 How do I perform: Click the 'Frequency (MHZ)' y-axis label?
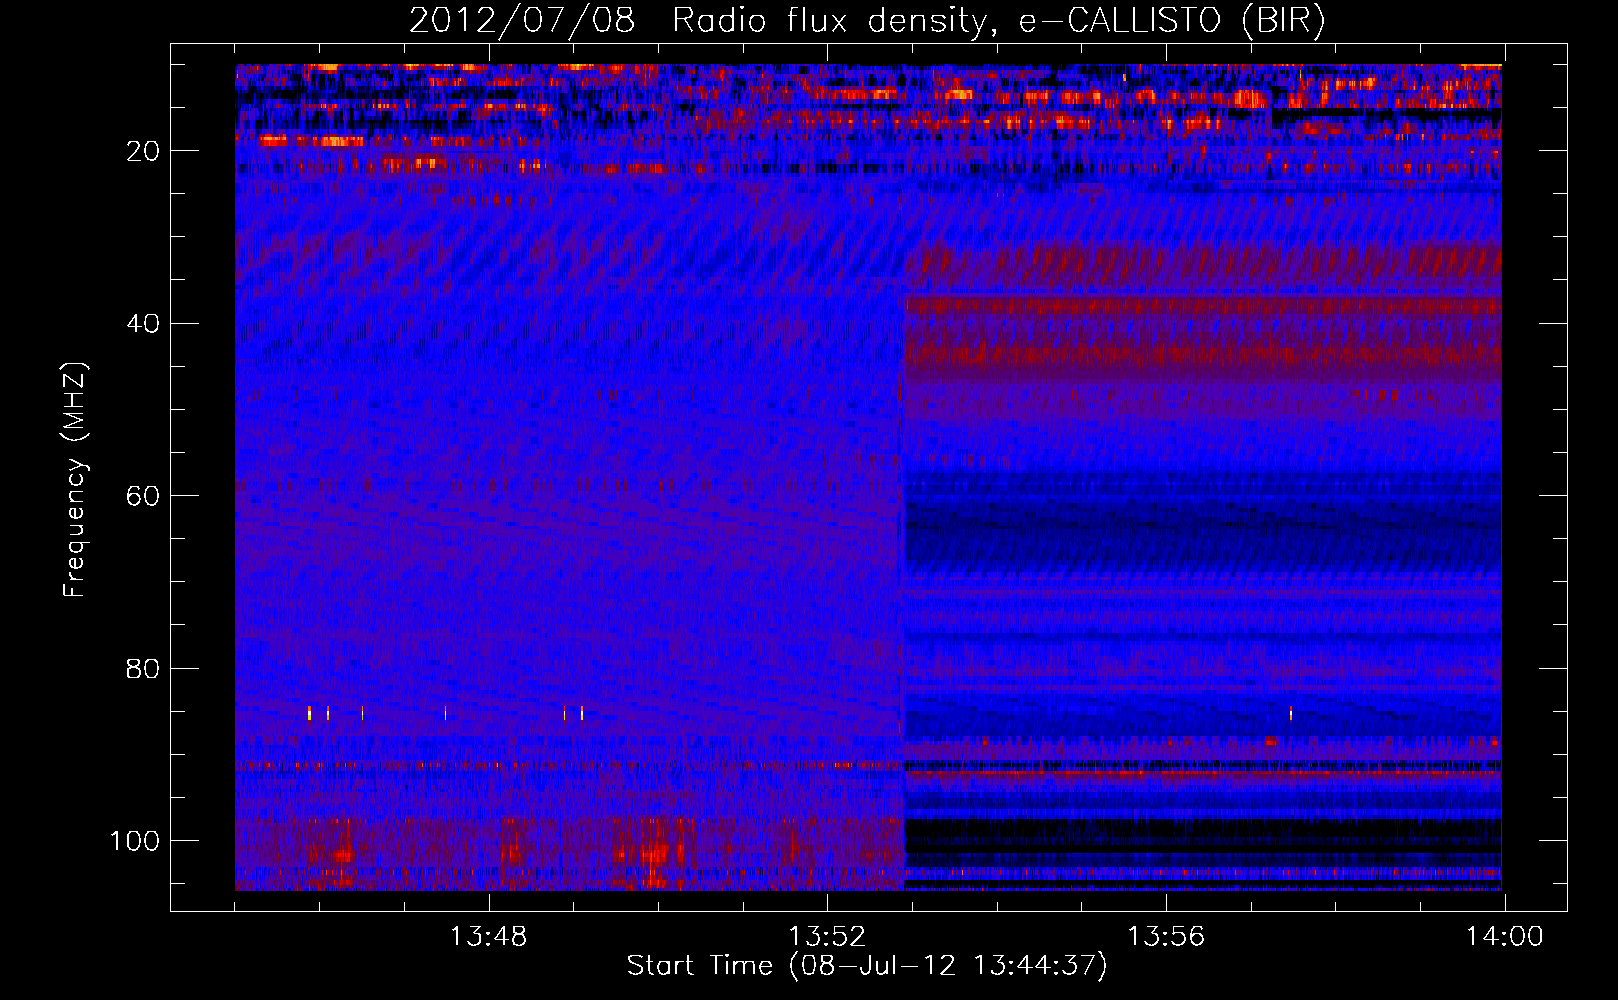75,480
